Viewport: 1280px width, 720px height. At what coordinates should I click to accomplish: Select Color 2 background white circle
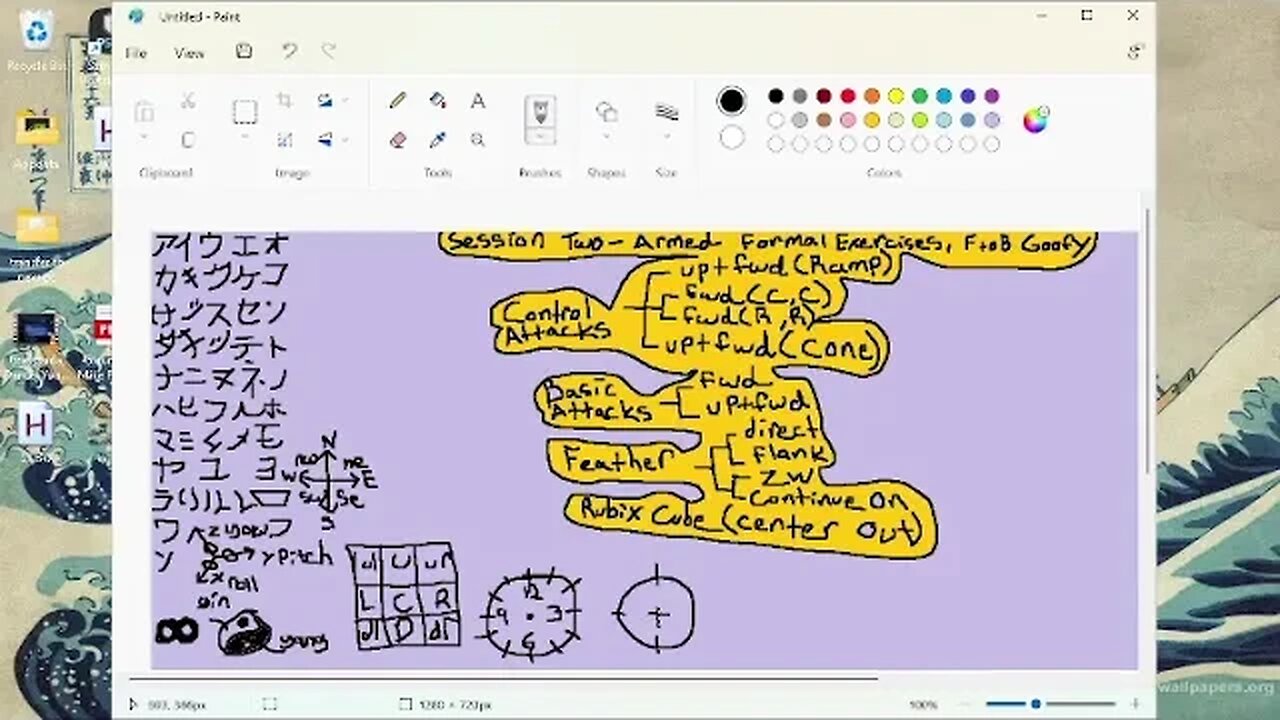(x=732, y=137)
